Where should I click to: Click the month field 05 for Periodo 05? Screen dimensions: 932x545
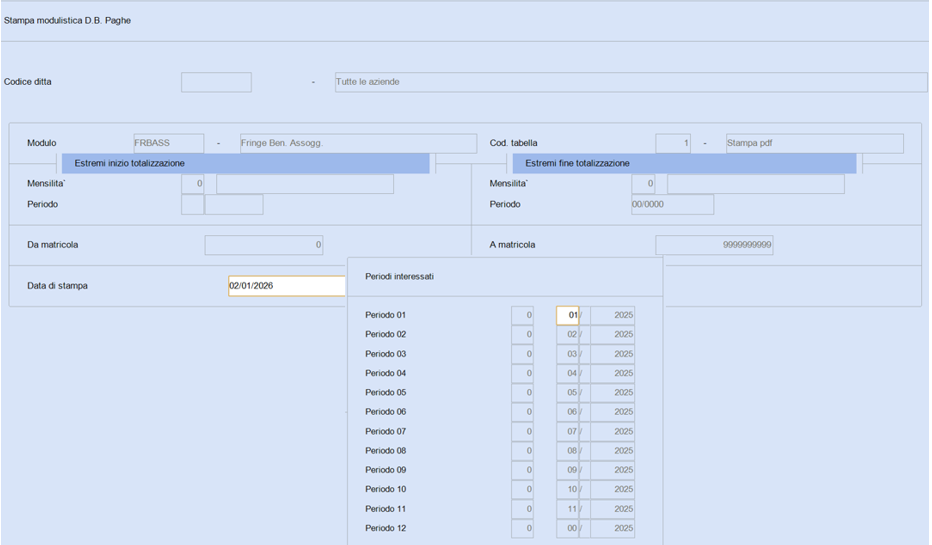pyautogui.click(x=568, y=393)
